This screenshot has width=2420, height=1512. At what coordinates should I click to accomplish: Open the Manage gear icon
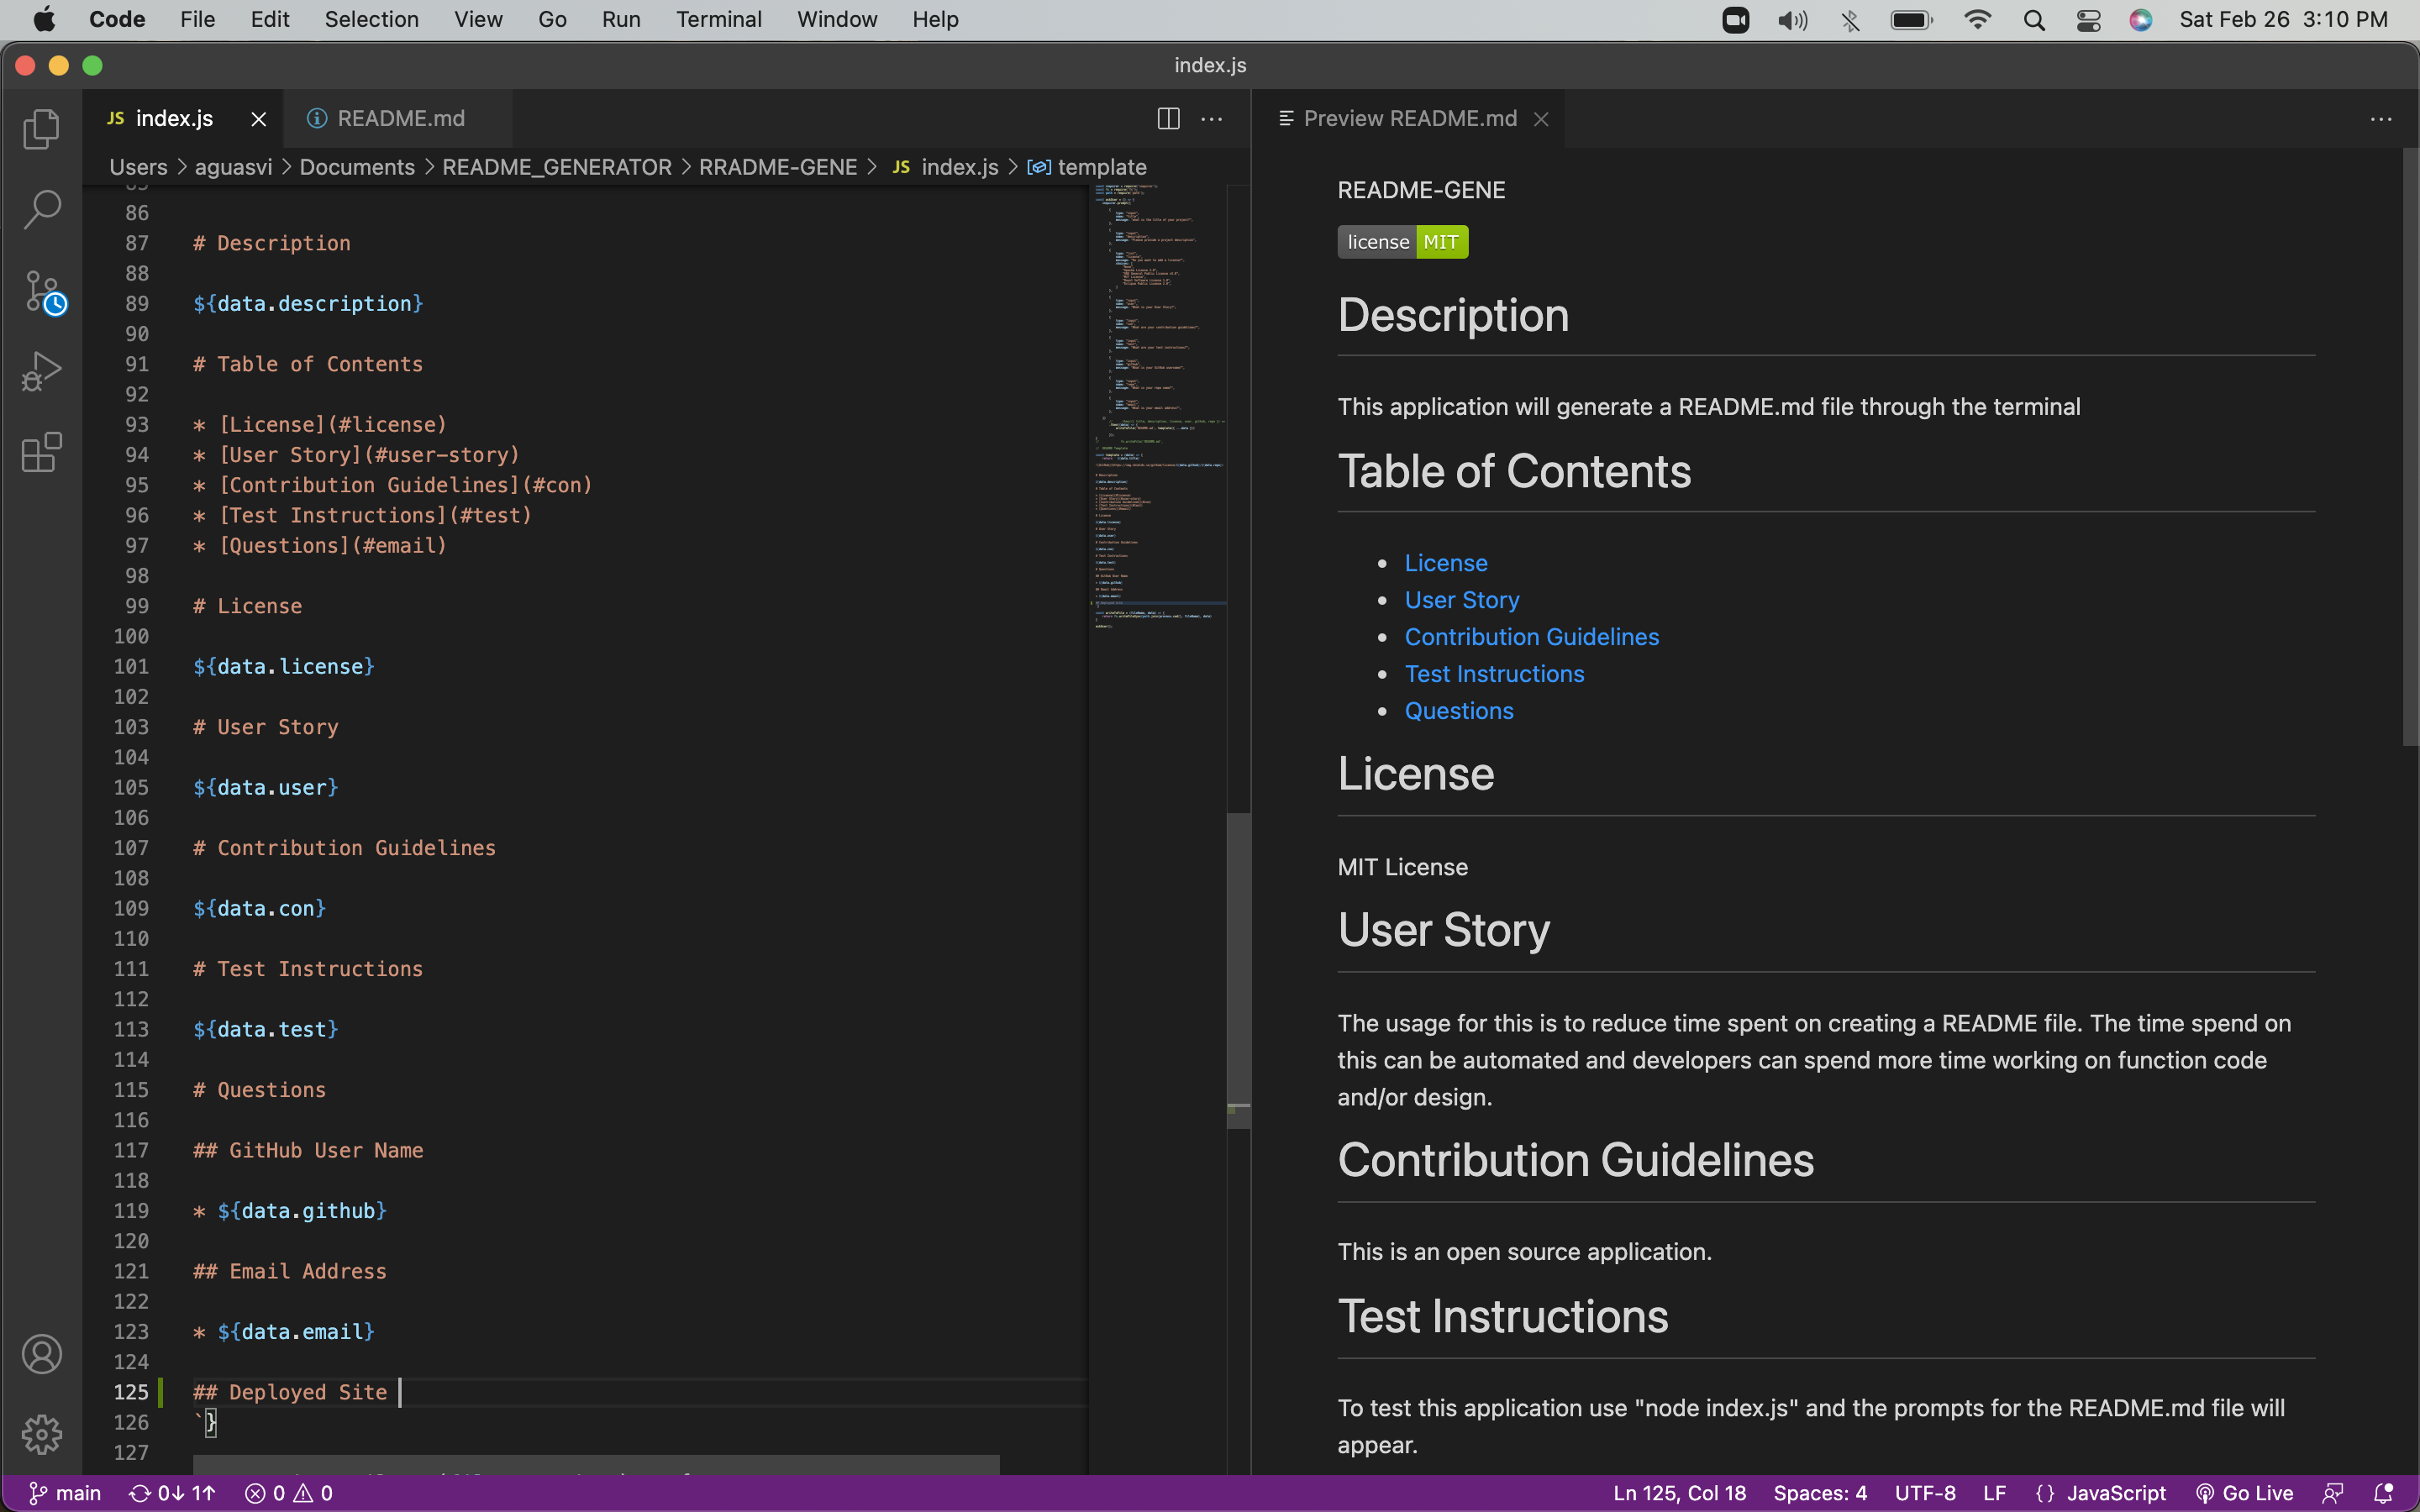42,1433
